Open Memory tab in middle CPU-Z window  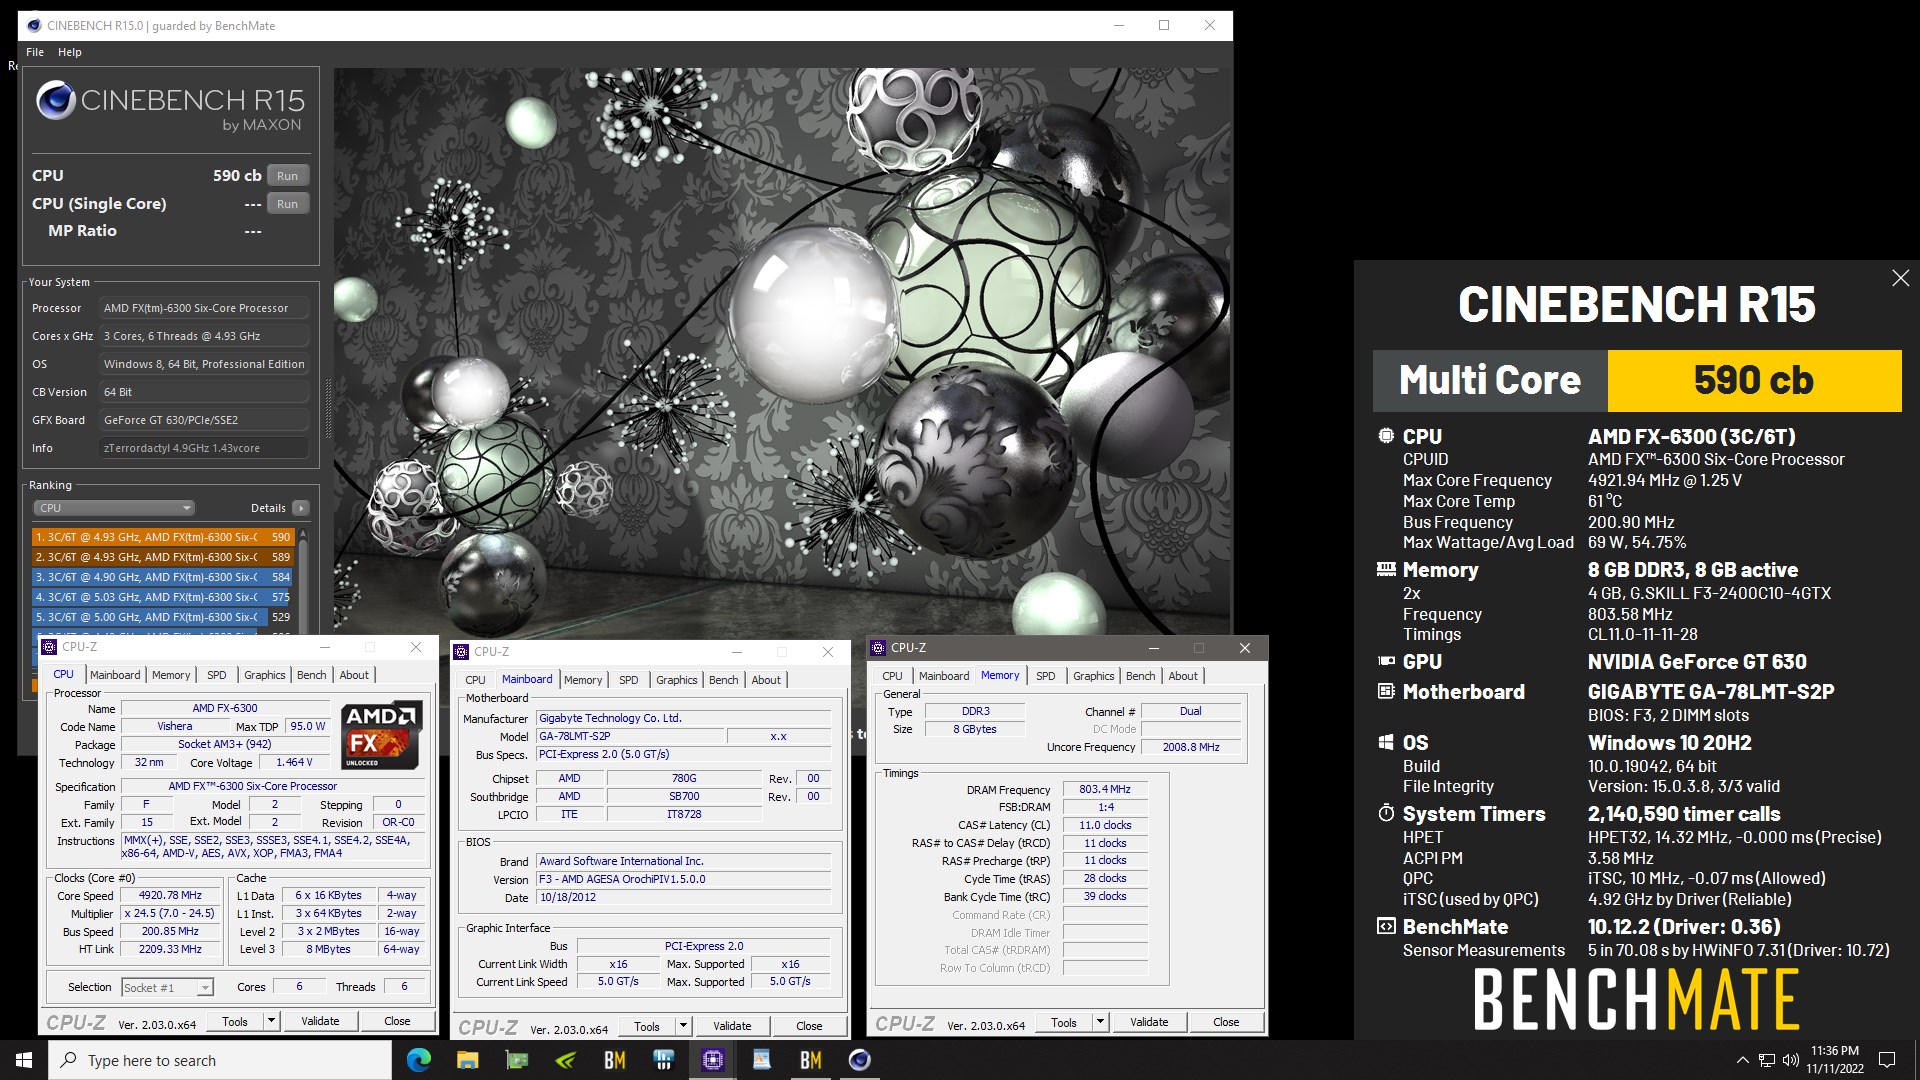point(583,680)
